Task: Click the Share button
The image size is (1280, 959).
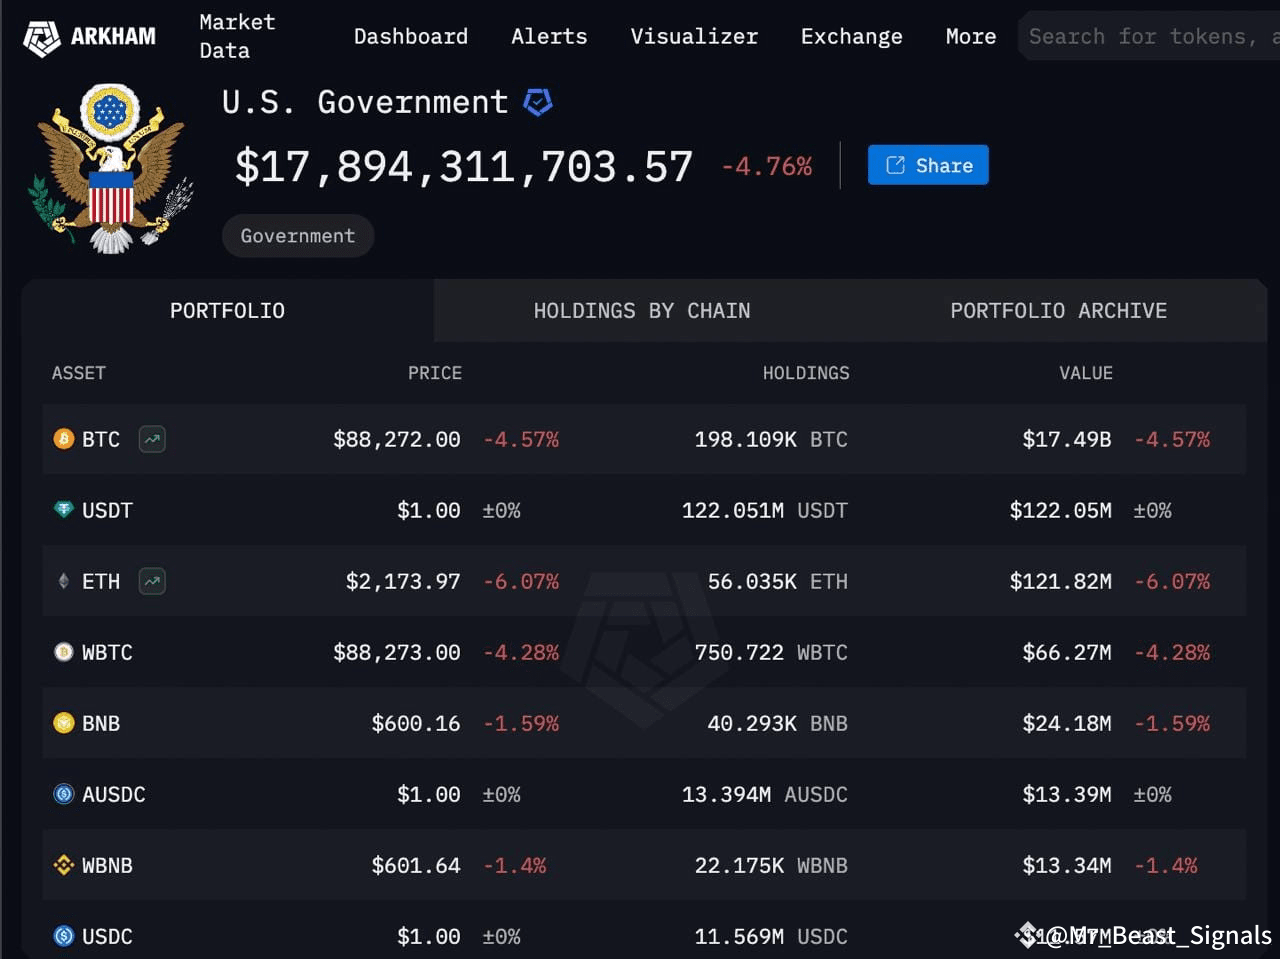Action: click(x=928, y=165)
